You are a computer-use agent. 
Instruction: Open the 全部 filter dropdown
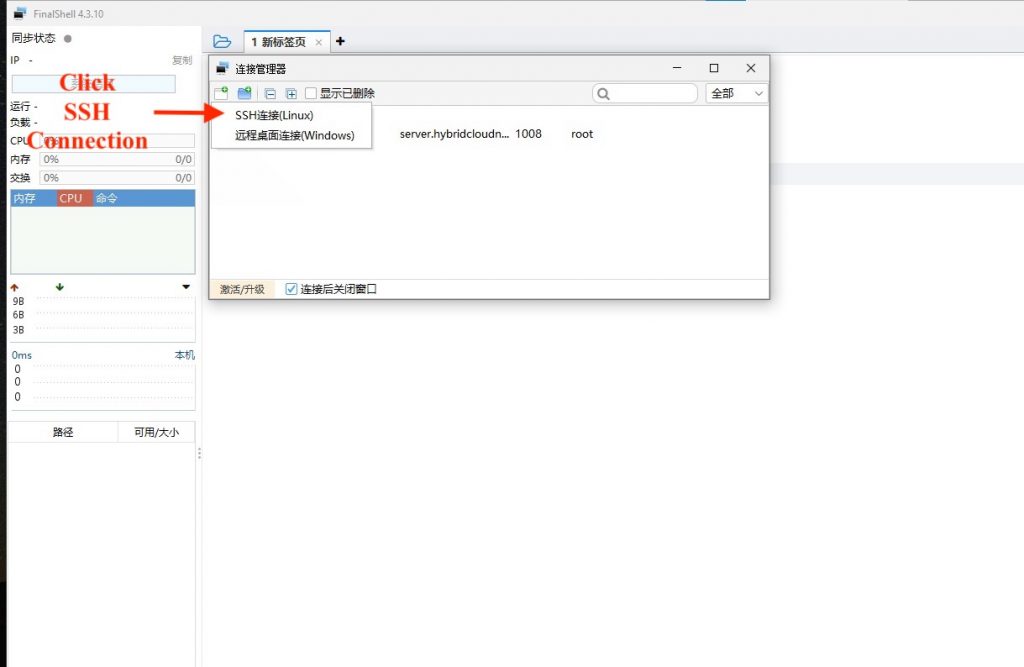(736, 92)
